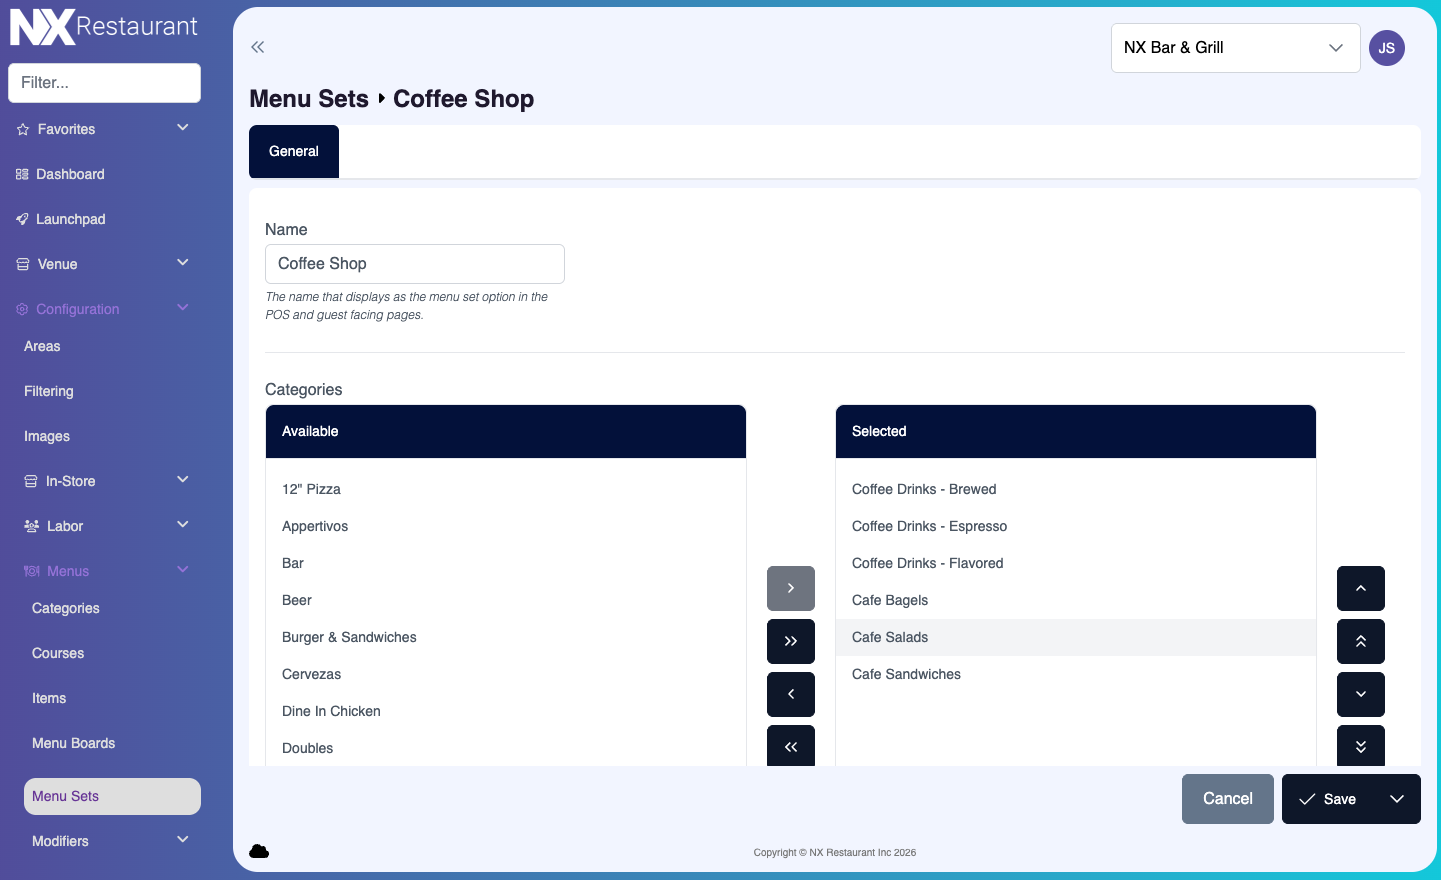
Task: Open the JS user avatar menu
Action: pos(1386,48)
